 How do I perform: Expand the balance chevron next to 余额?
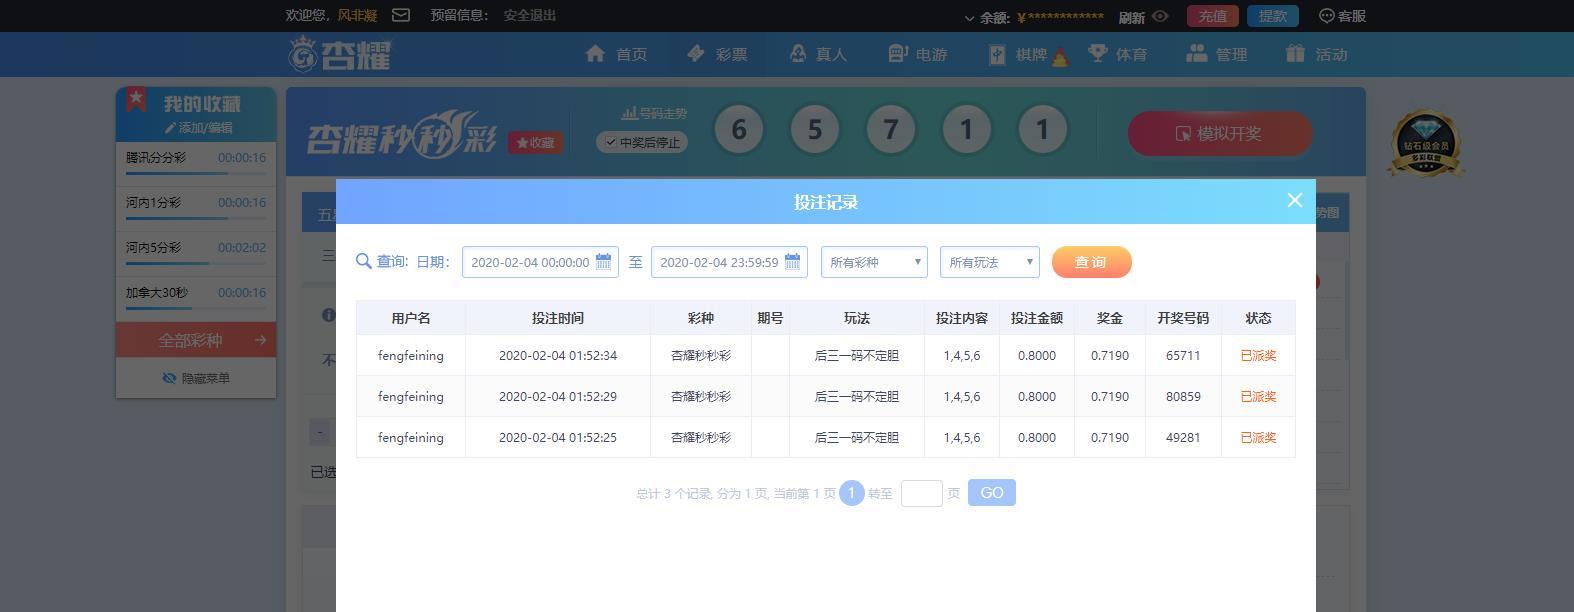coord(969,18)
